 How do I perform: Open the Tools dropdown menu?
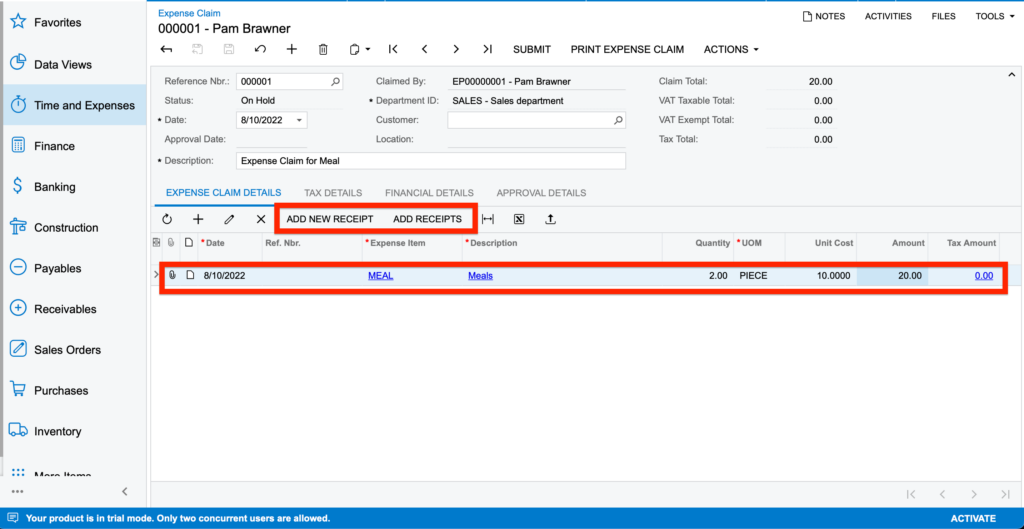[x=995, y=16]
